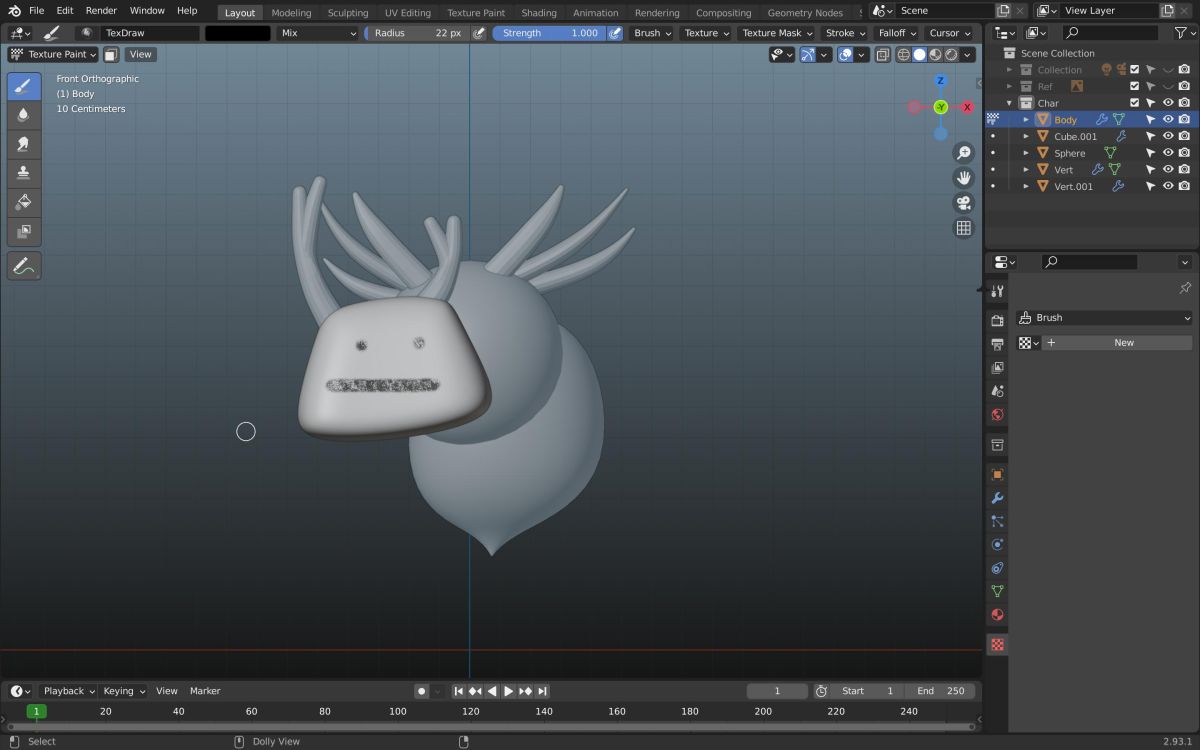Toggle Sphere render camera icon
1200x750 pixels.
tap(1184, 153)
